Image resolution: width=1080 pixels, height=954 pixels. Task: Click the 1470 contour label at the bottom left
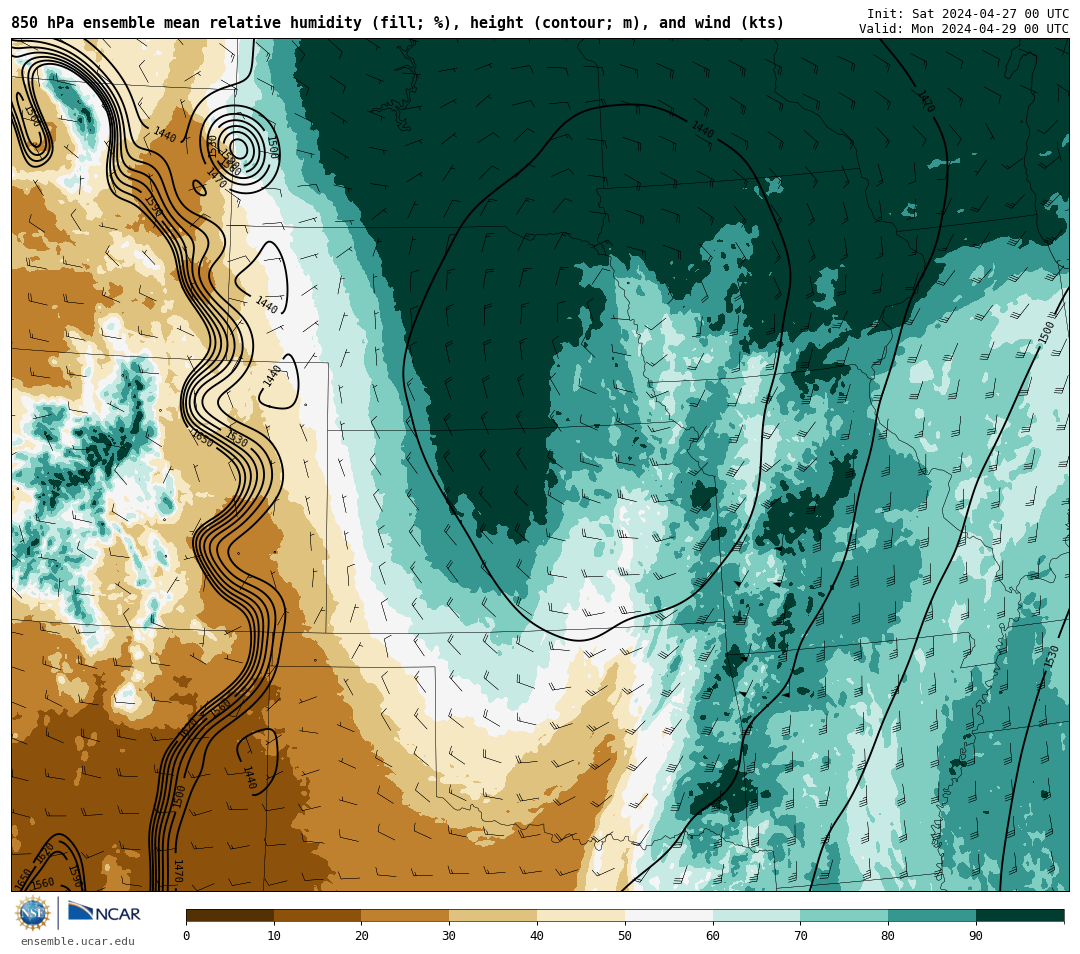tap(178, 871)
